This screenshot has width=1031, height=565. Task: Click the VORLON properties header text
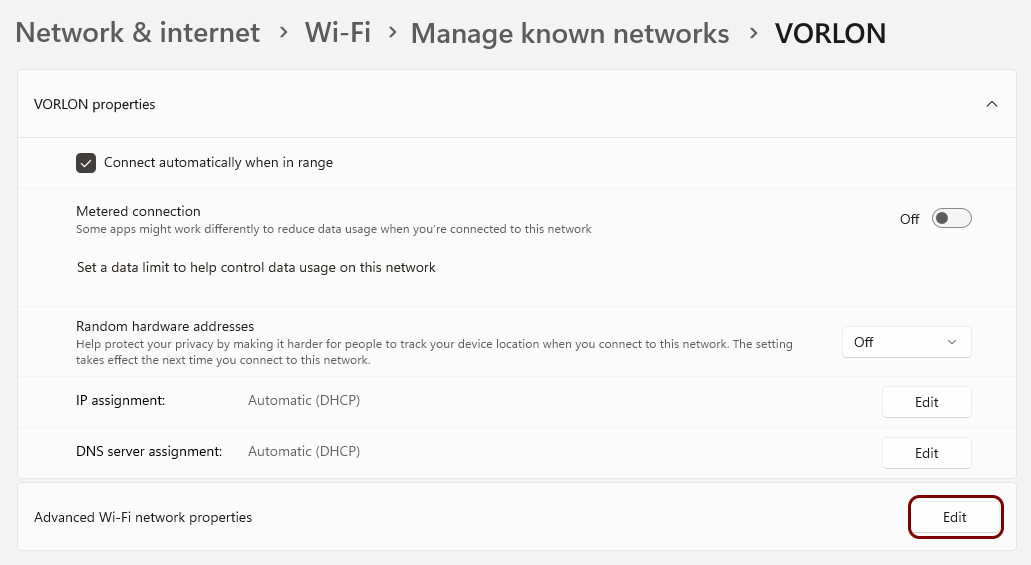[95, 104]
